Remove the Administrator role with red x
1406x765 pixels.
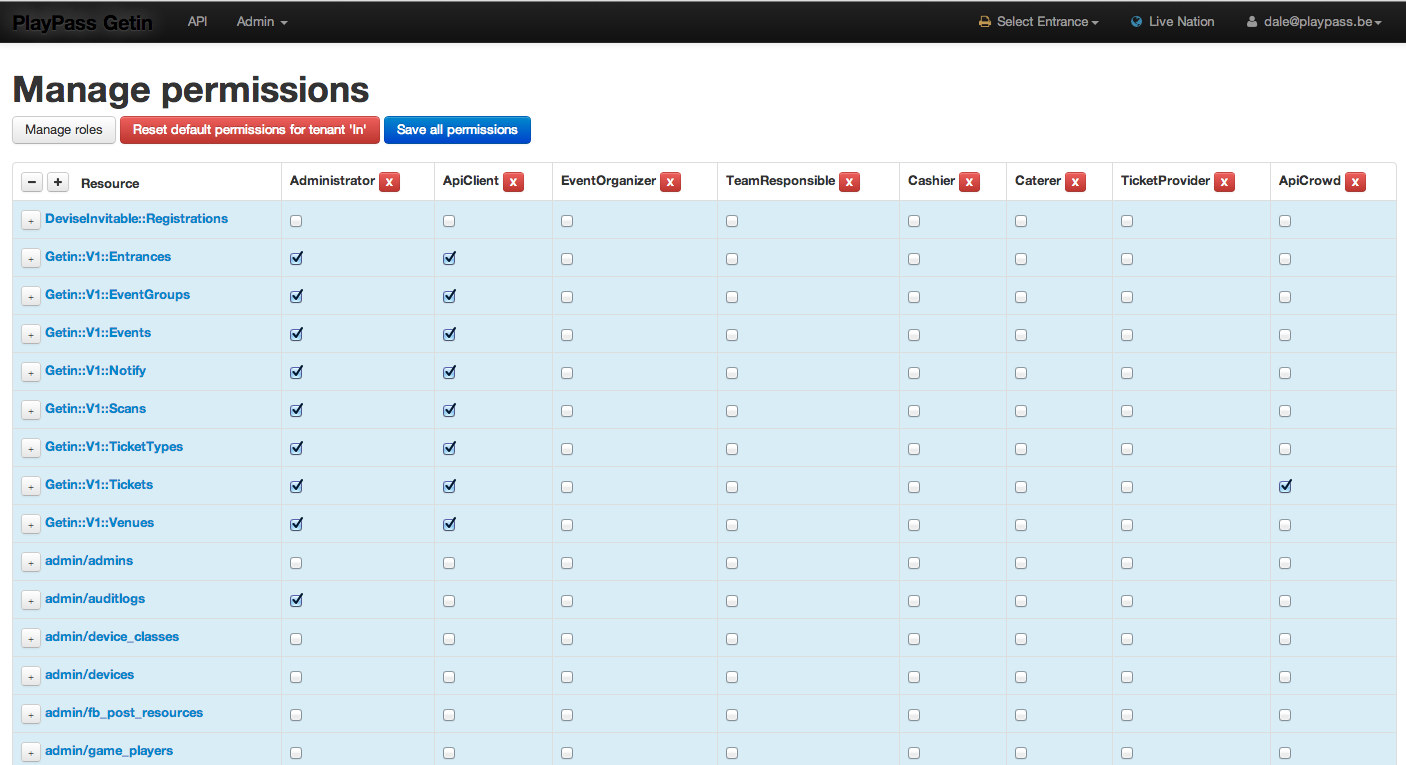tap(389, 182)
